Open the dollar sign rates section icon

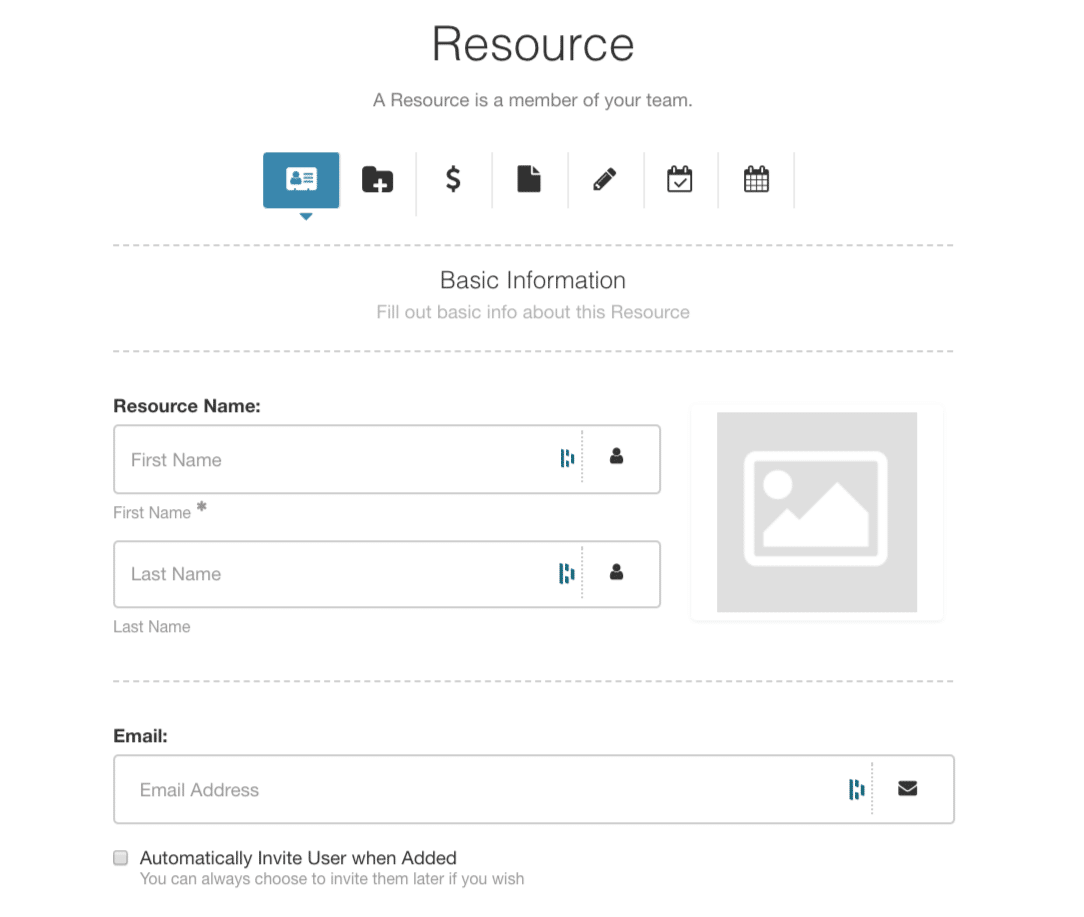[x=453, y=179]
